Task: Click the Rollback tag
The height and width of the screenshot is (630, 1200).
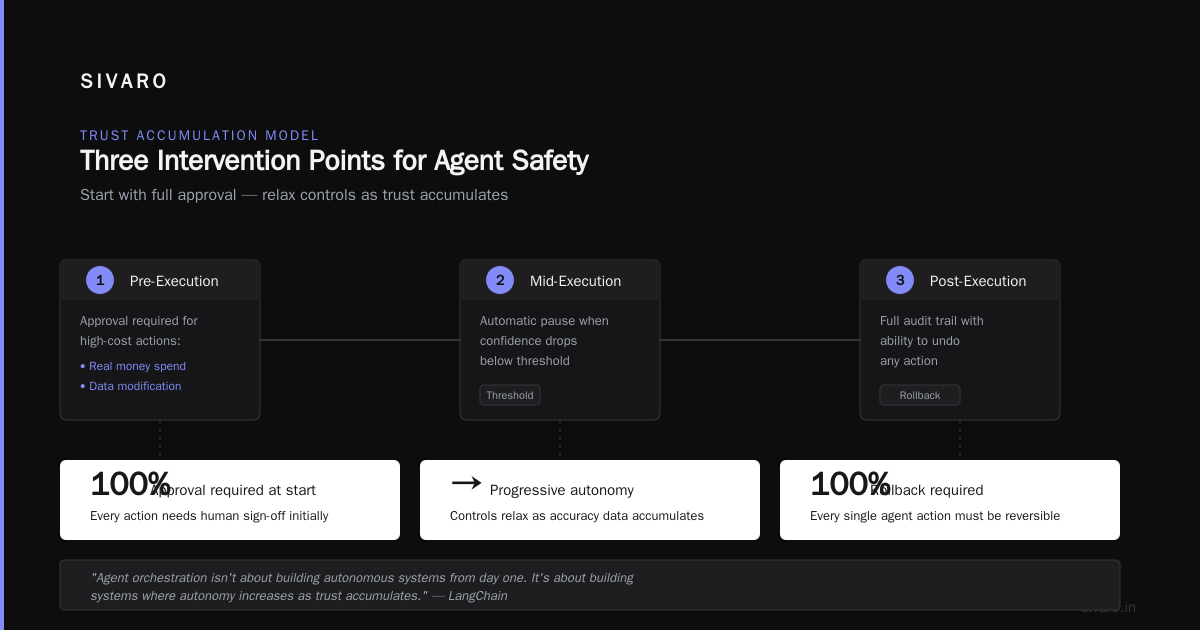Action: coord(920,395)
